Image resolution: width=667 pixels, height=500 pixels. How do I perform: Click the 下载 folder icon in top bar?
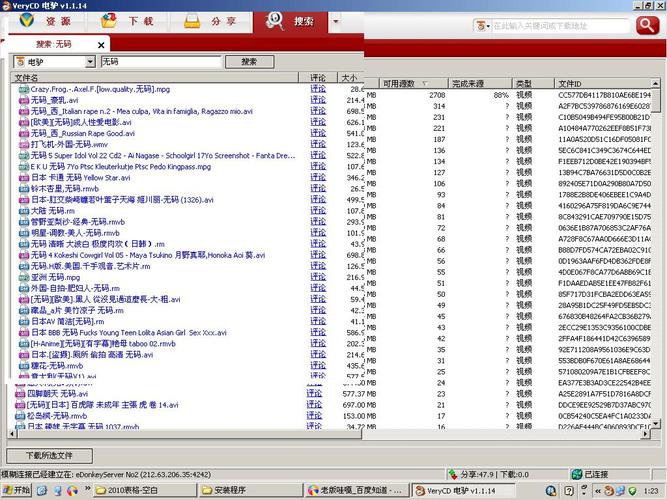108,21
